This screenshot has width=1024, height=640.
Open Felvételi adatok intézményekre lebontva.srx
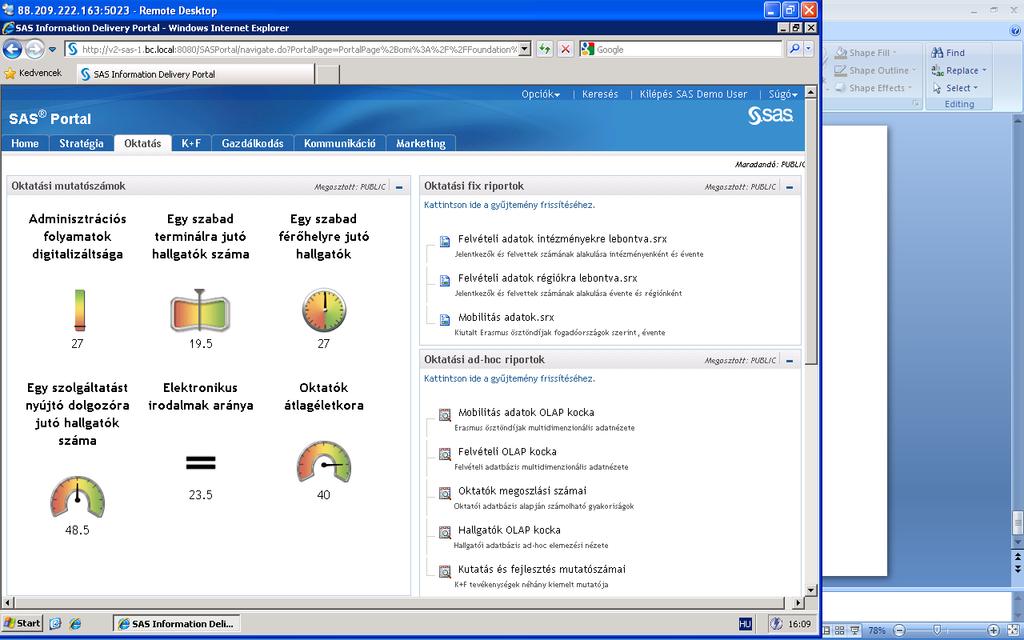[562, 239]
